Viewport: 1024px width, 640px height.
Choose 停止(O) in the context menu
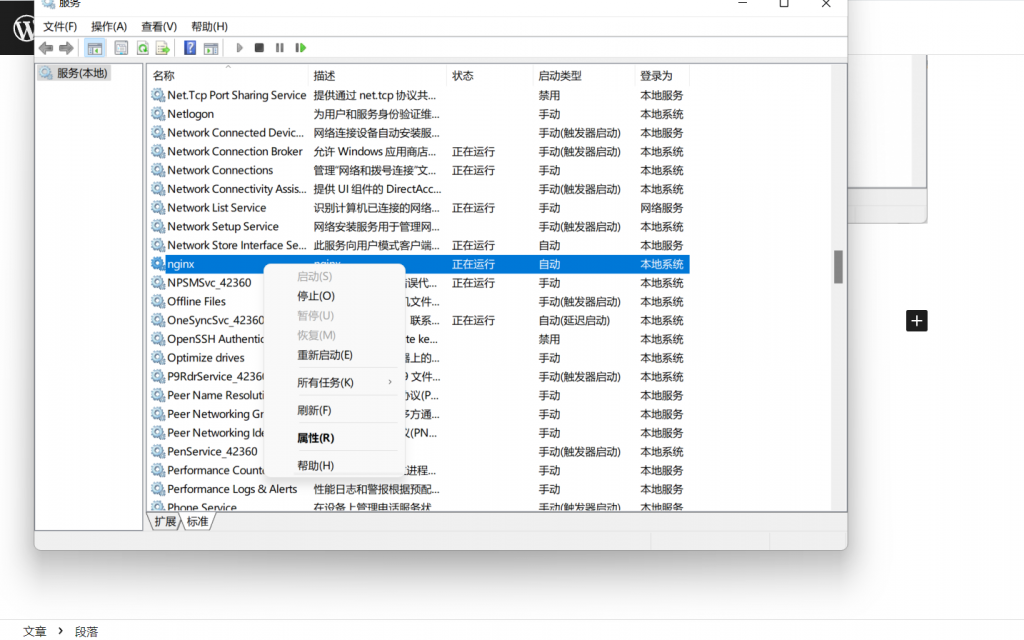tap(316, 296)
